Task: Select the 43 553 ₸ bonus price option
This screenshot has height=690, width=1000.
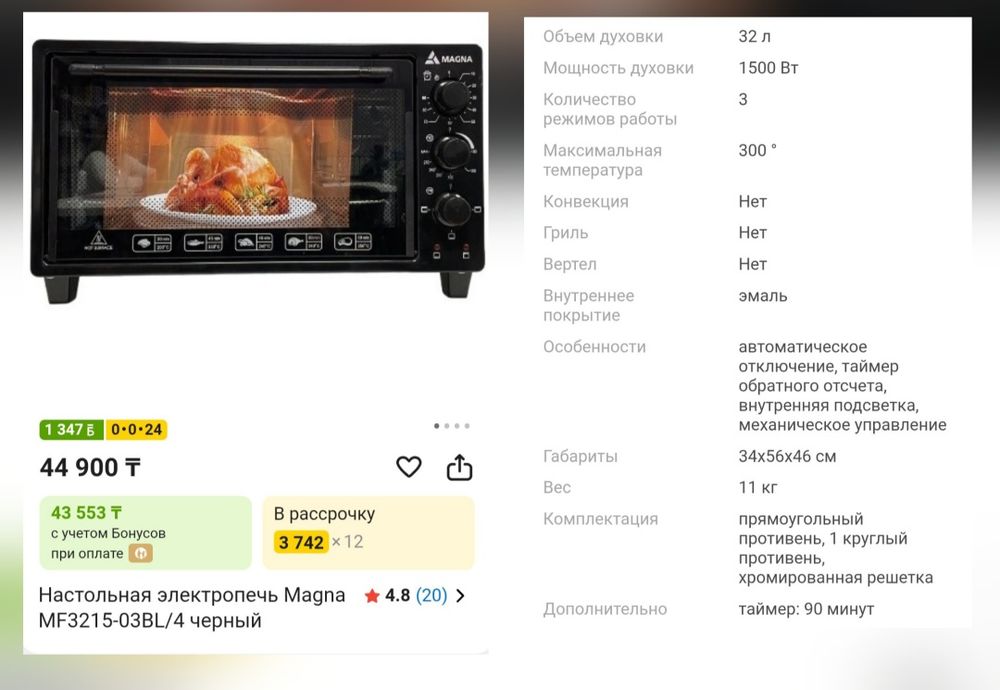Action: point(145,532)
